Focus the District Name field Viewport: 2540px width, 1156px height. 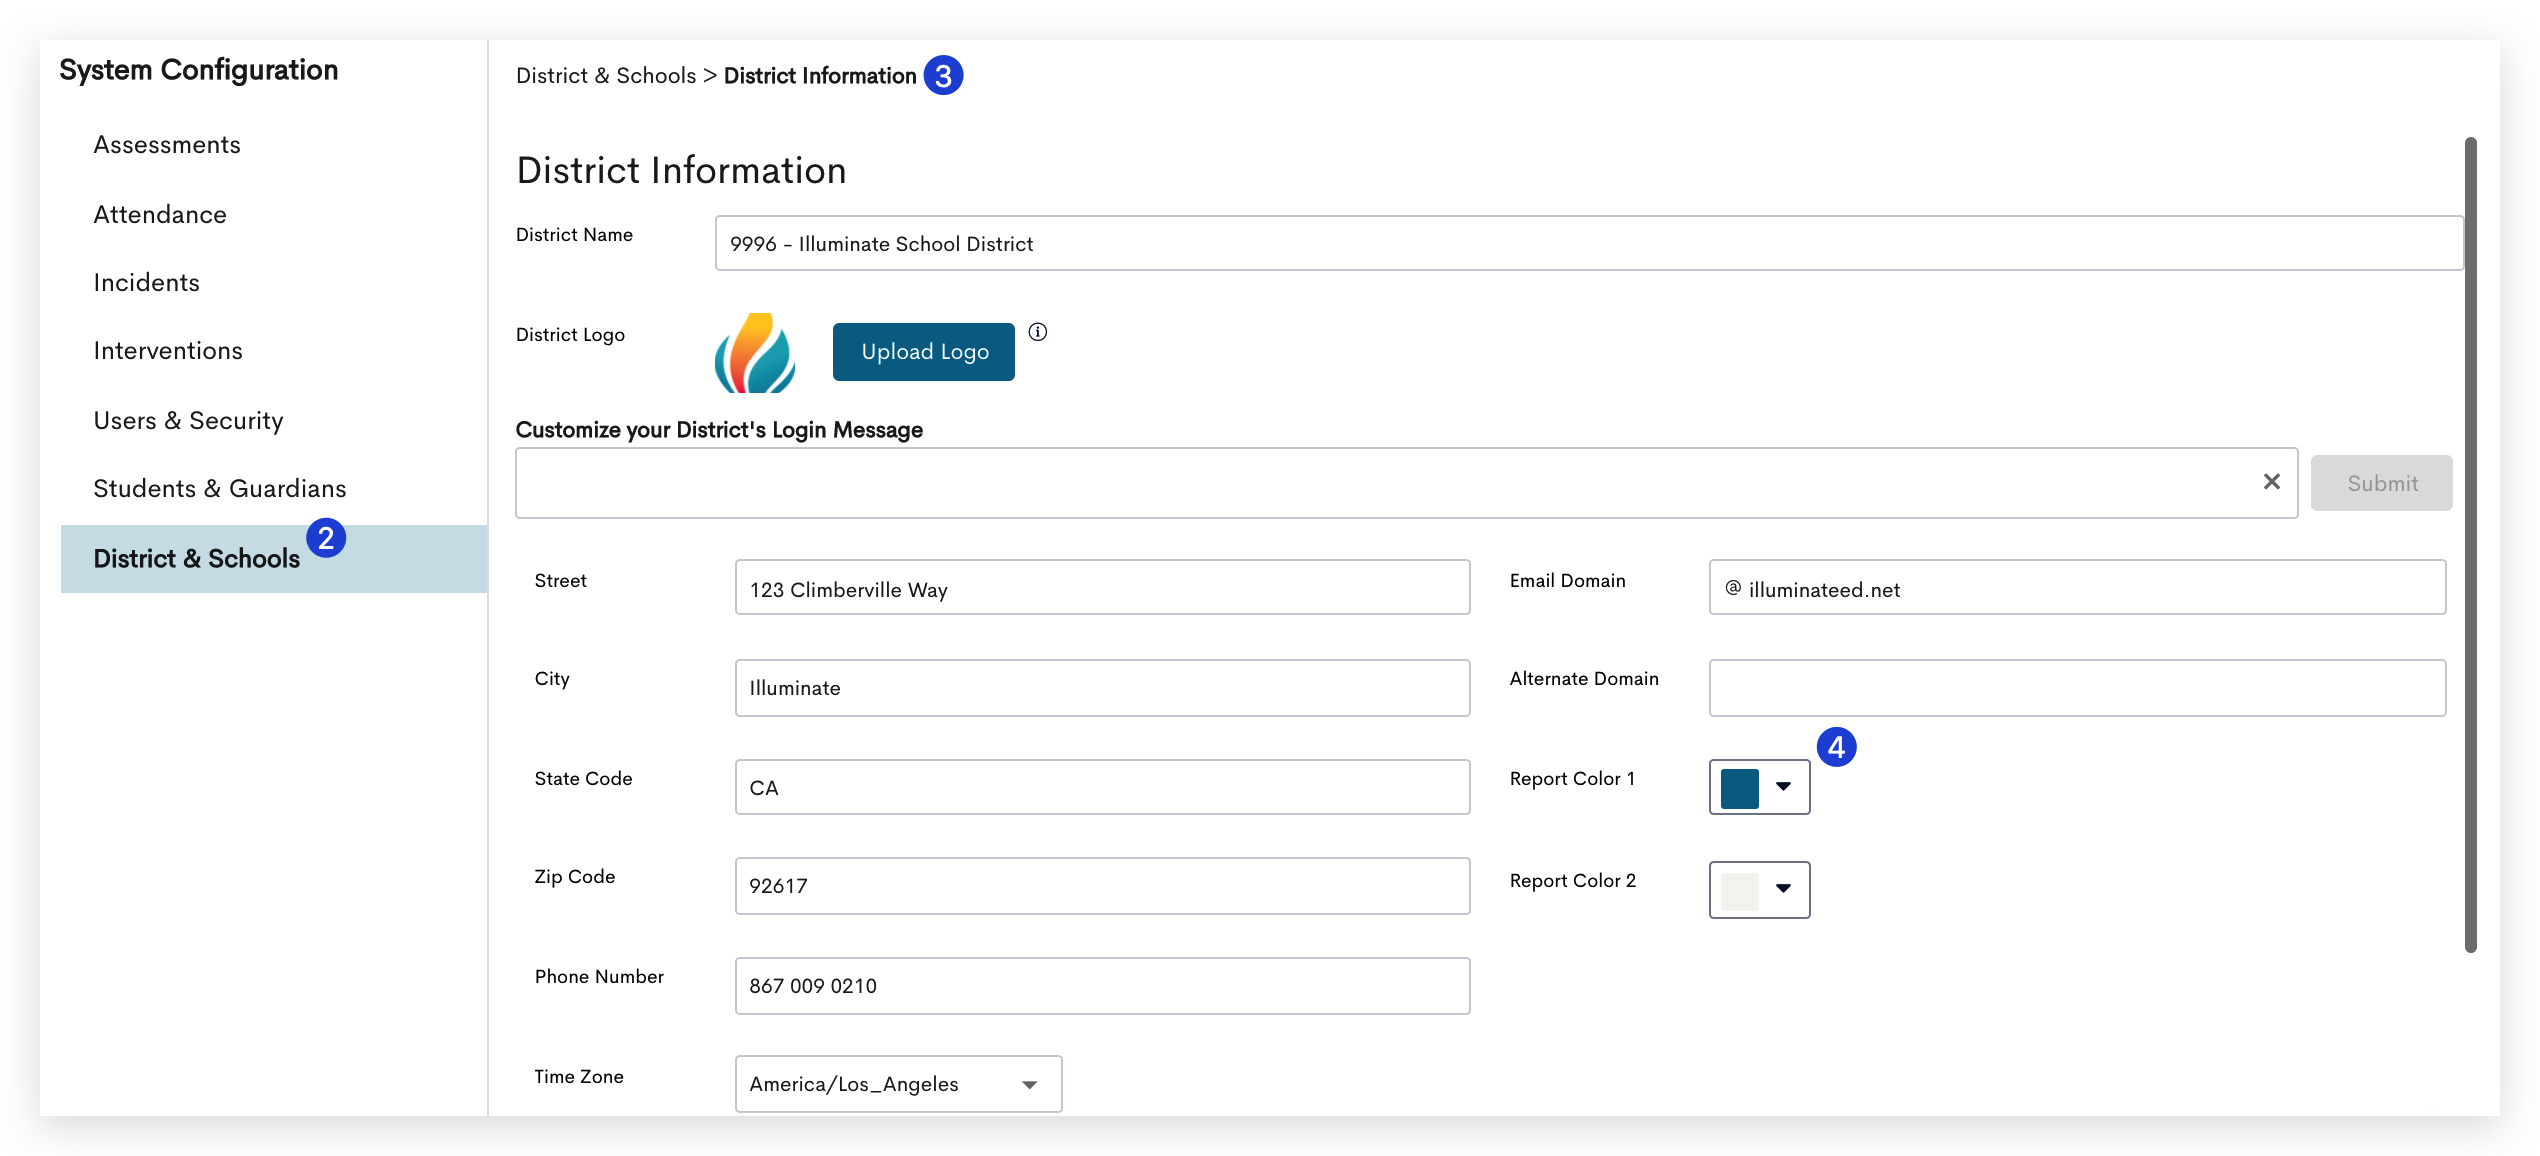click(1589, 243)
